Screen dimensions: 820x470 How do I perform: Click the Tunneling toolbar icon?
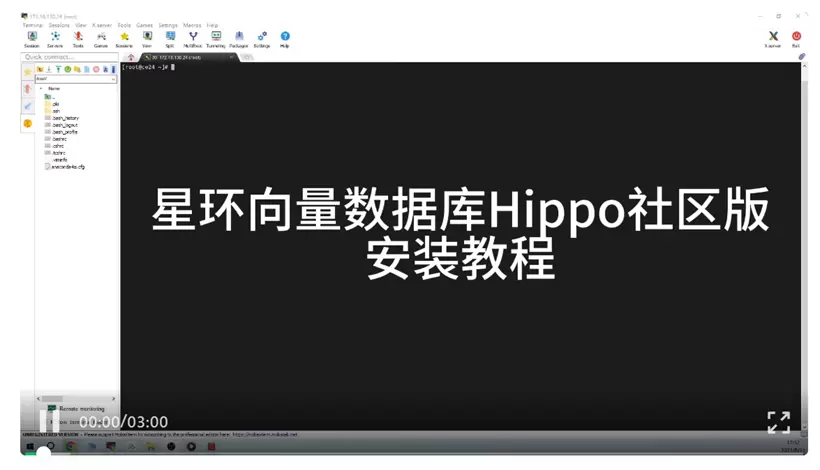tap(216, 38)
